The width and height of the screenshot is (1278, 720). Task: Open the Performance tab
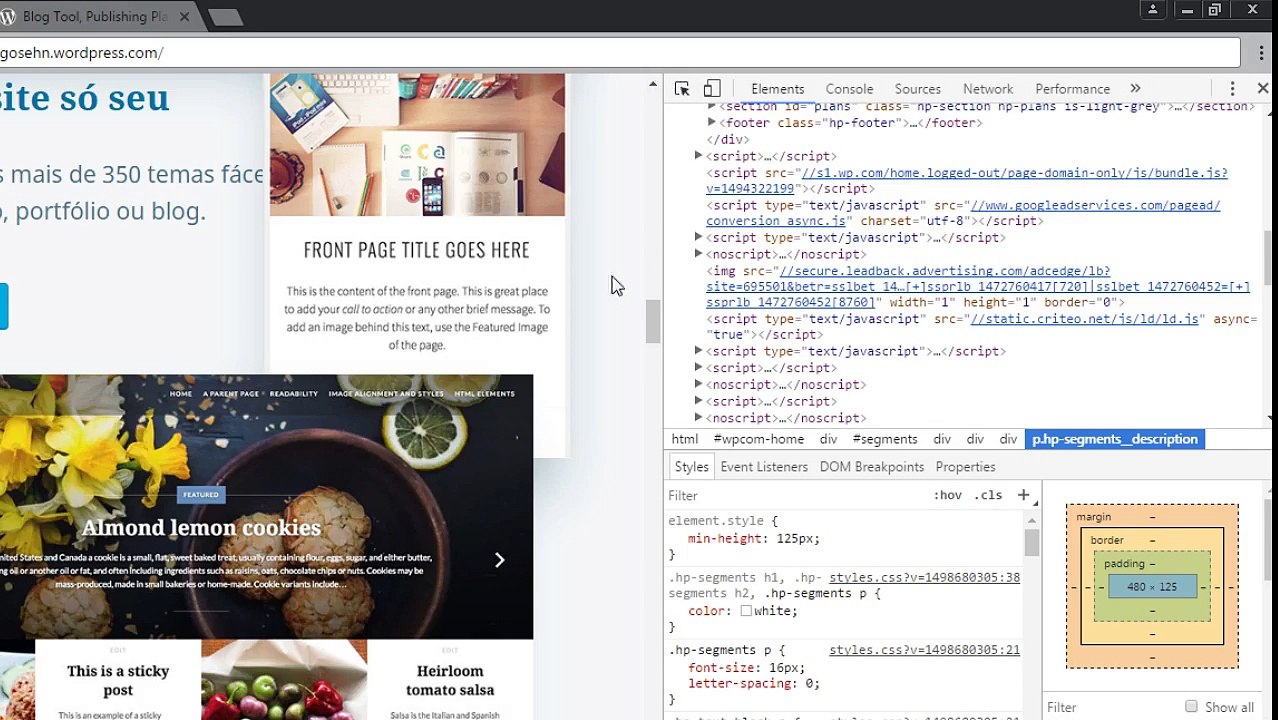(x=1072, y=89)
